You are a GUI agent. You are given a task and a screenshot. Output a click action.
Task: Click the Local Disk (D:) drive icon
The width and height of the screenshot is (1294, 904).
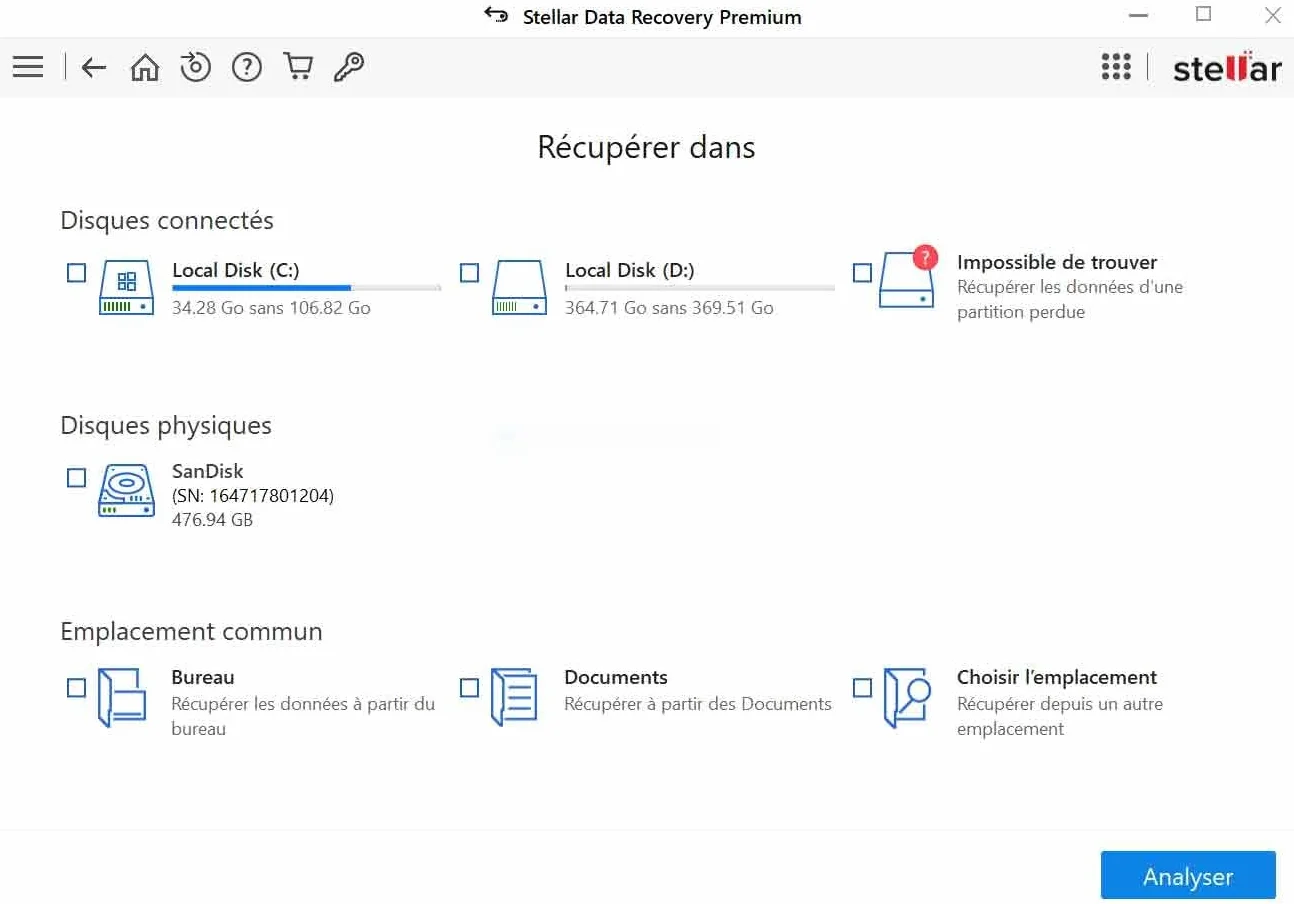[520, 288]
